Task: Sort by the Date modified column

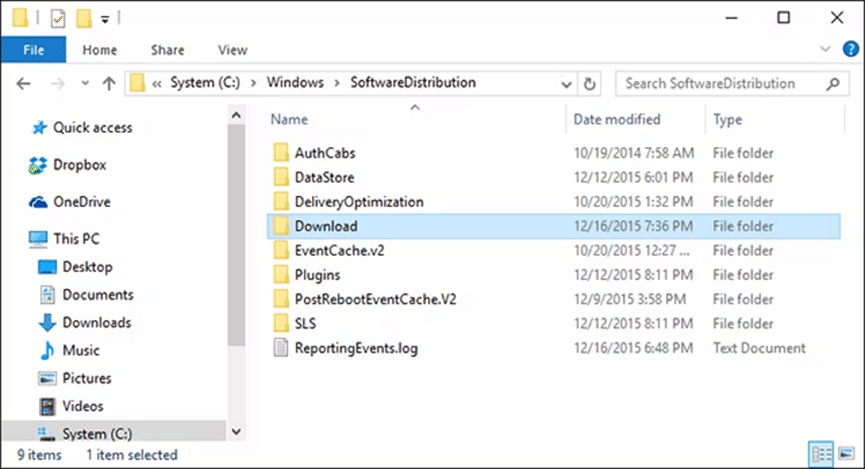Action: click(617, 119)
